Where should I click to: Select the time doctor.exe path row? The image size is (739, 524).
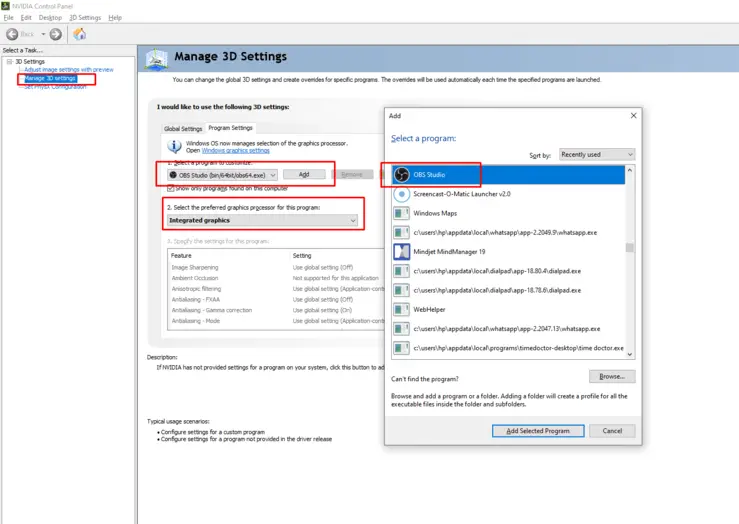click(x=509, y=348)
